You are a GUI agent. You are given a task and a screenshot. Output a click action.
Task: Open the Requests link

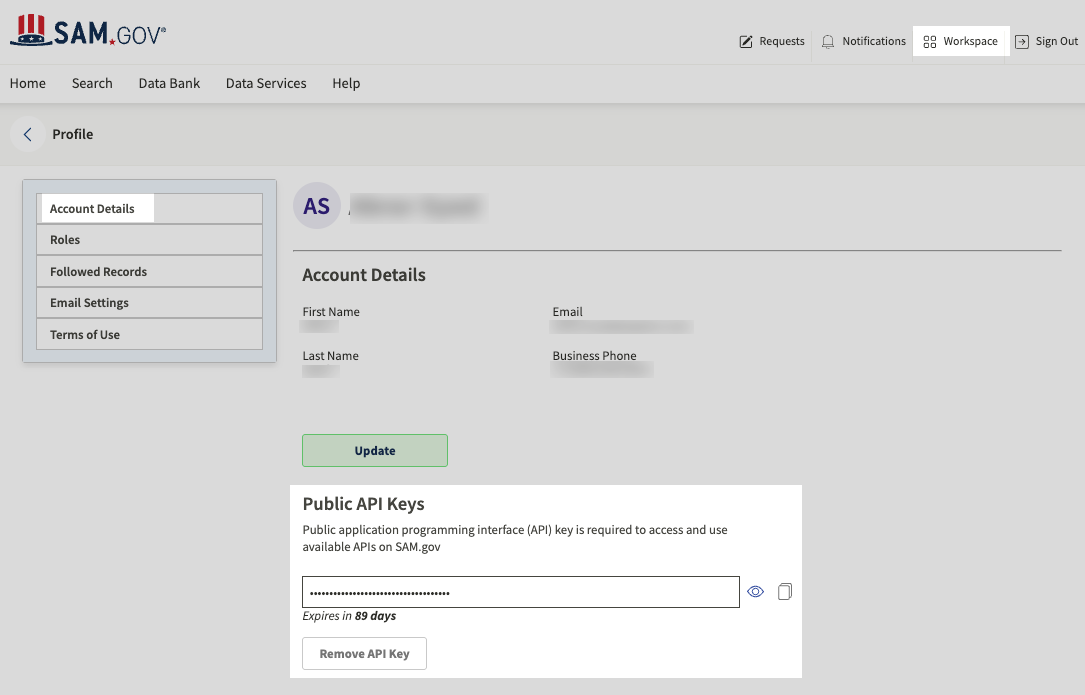pyautogui.click(x=782, y=42)
